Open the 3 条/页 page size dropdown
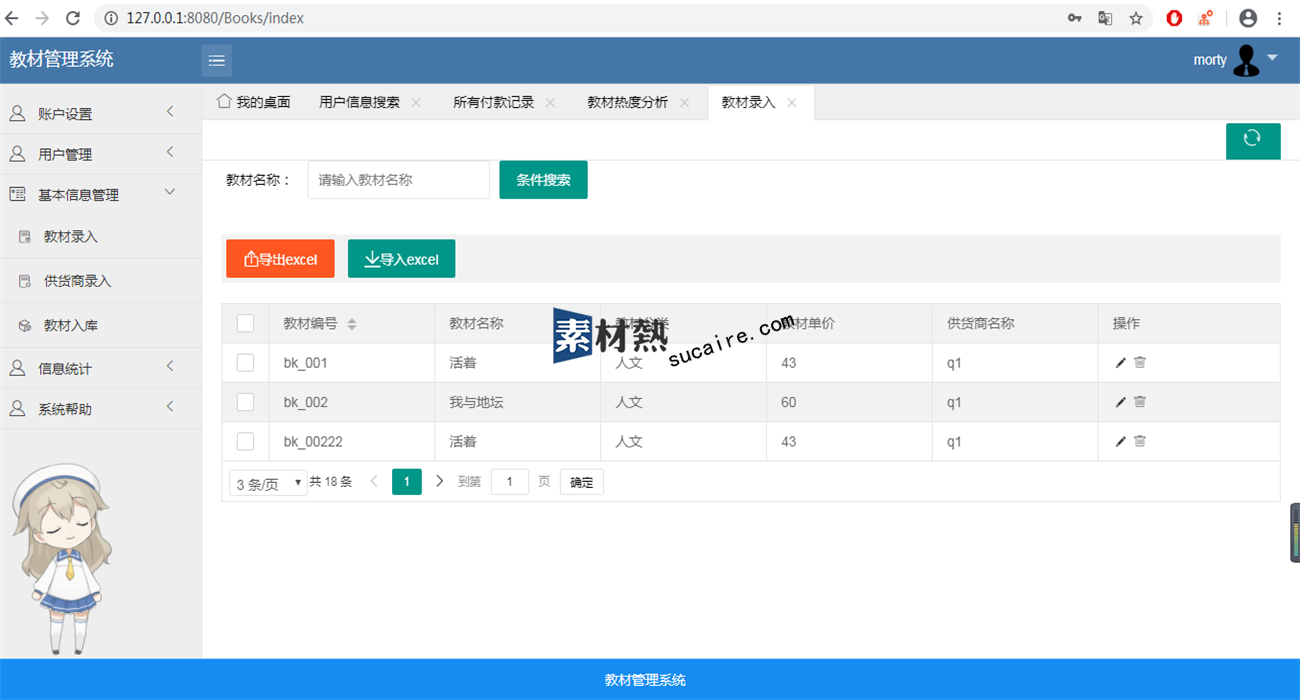The width and height of the screenshot is (1300, 700). (268, 483)
